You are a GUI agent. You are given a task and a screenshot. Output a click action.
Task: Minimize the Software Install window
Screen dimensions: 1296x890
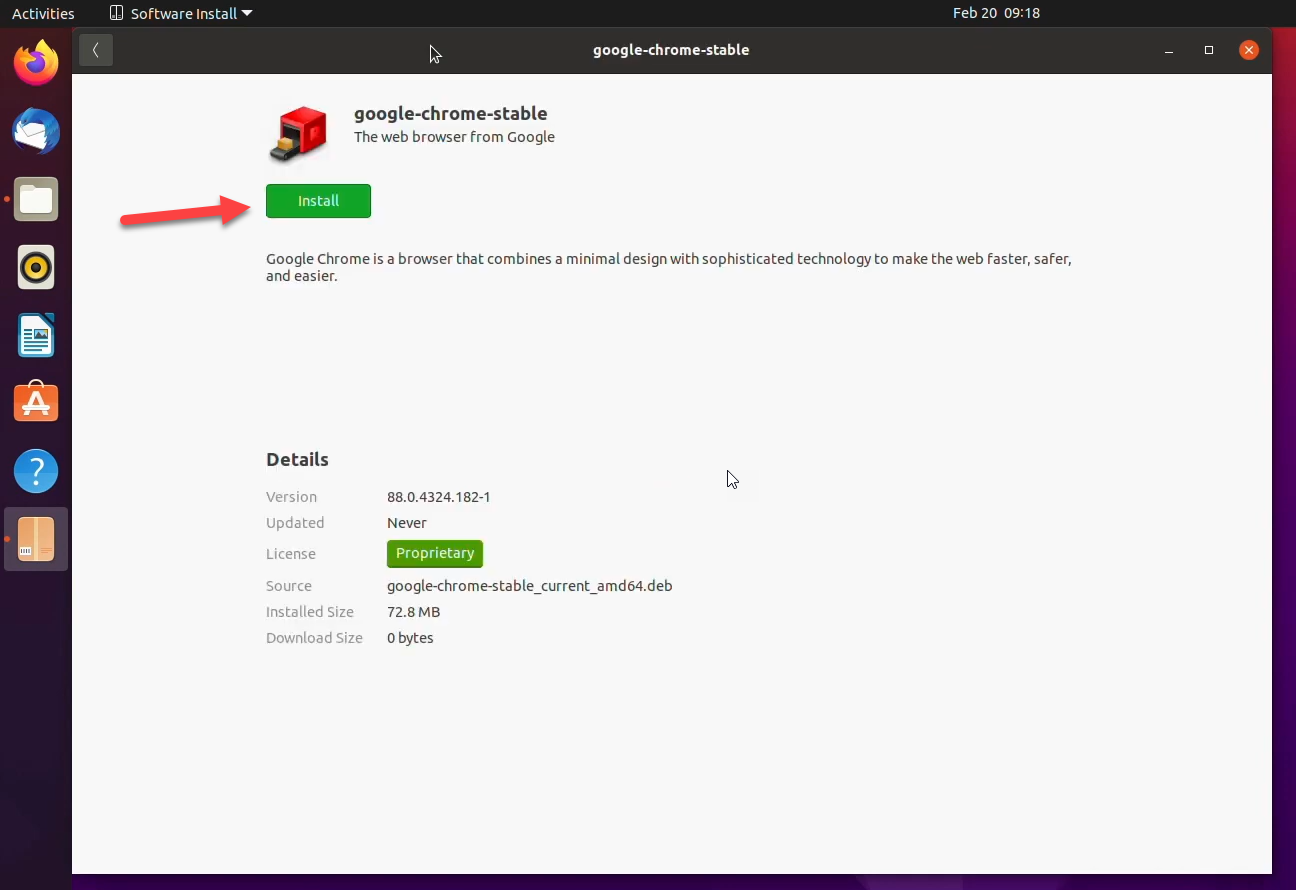point(1169,50)
